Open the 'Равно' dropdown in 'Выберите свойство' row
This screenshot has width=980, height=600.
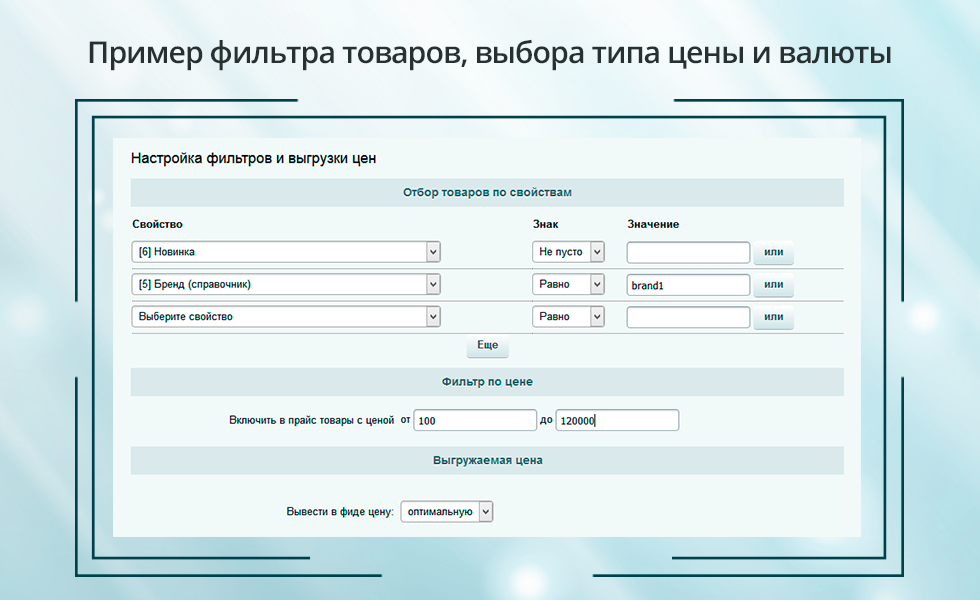pyautogui.click(x=568, y=317)
